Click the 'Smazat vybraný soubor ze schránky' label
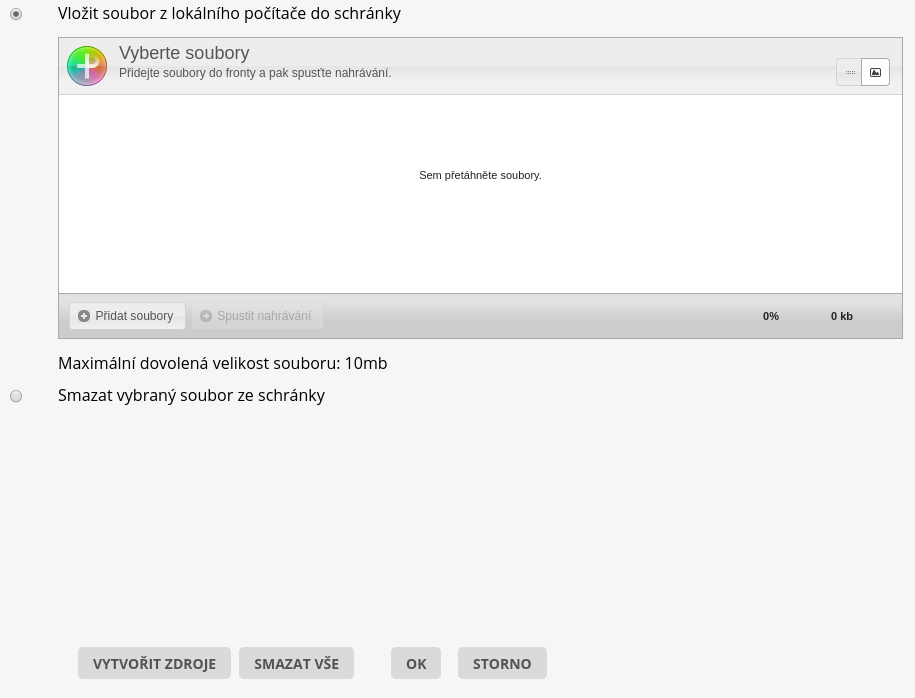The width and height of the screenshot is (915, 698). coord(191,396)
